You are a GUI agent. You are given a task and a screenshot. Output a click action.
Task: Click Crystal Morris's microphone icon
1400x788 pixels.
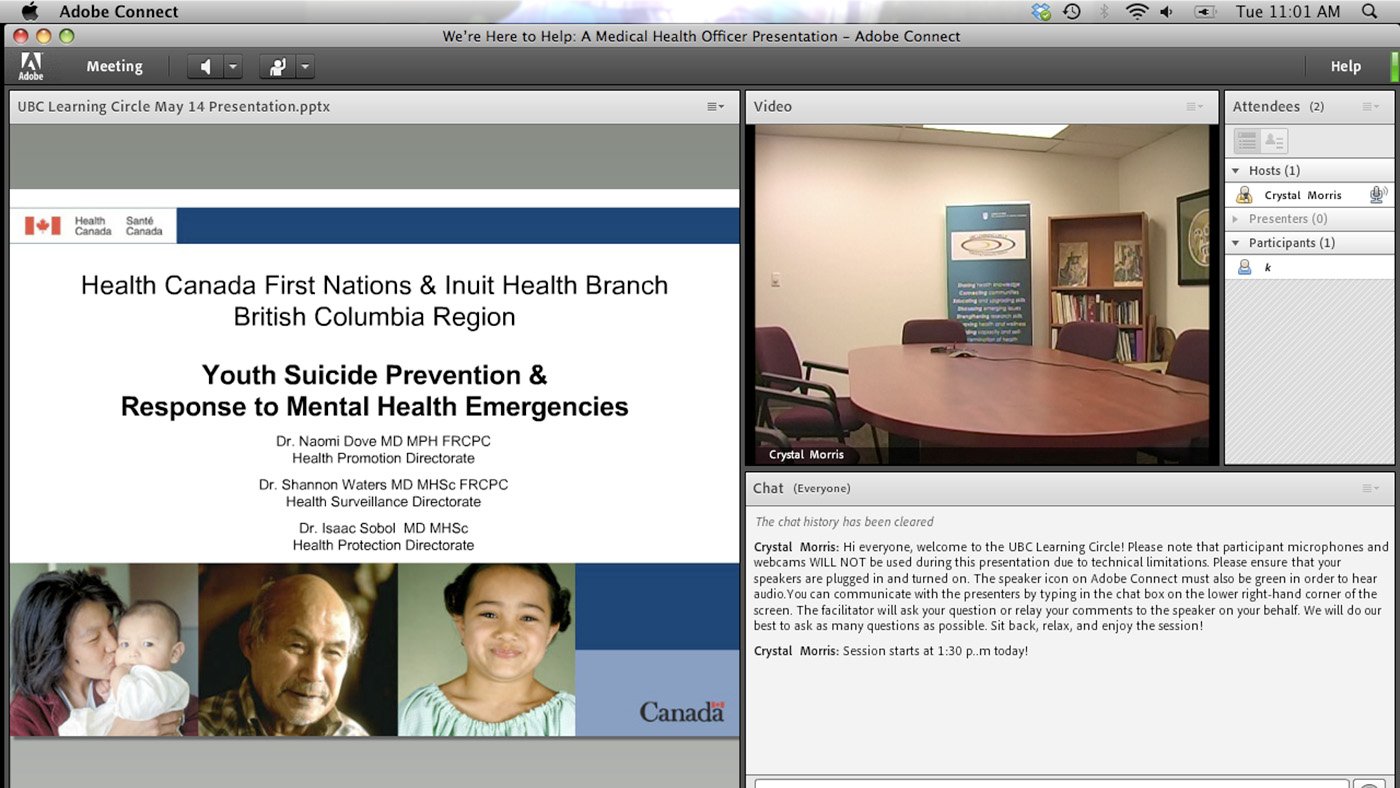[1378, 195]
